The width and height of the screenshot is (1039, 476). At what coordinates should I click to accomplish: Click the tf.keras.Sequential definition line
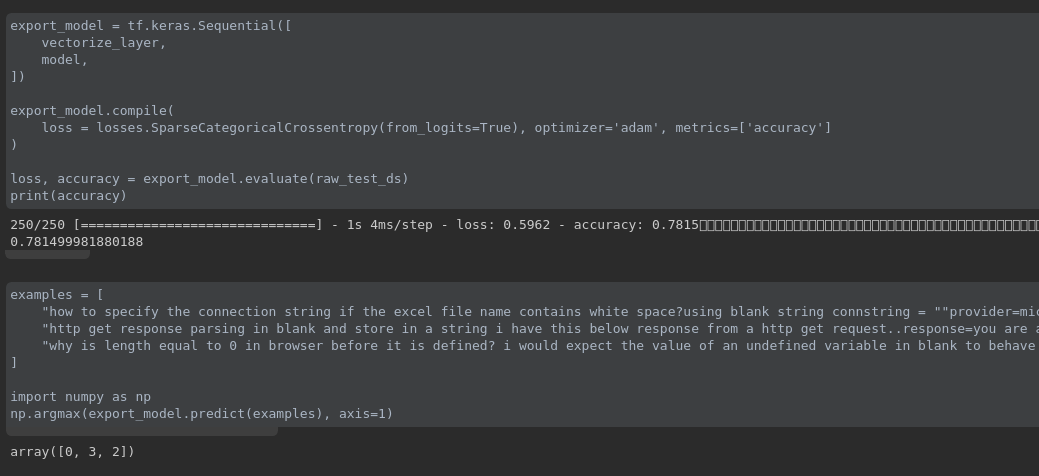coord(150,26)
